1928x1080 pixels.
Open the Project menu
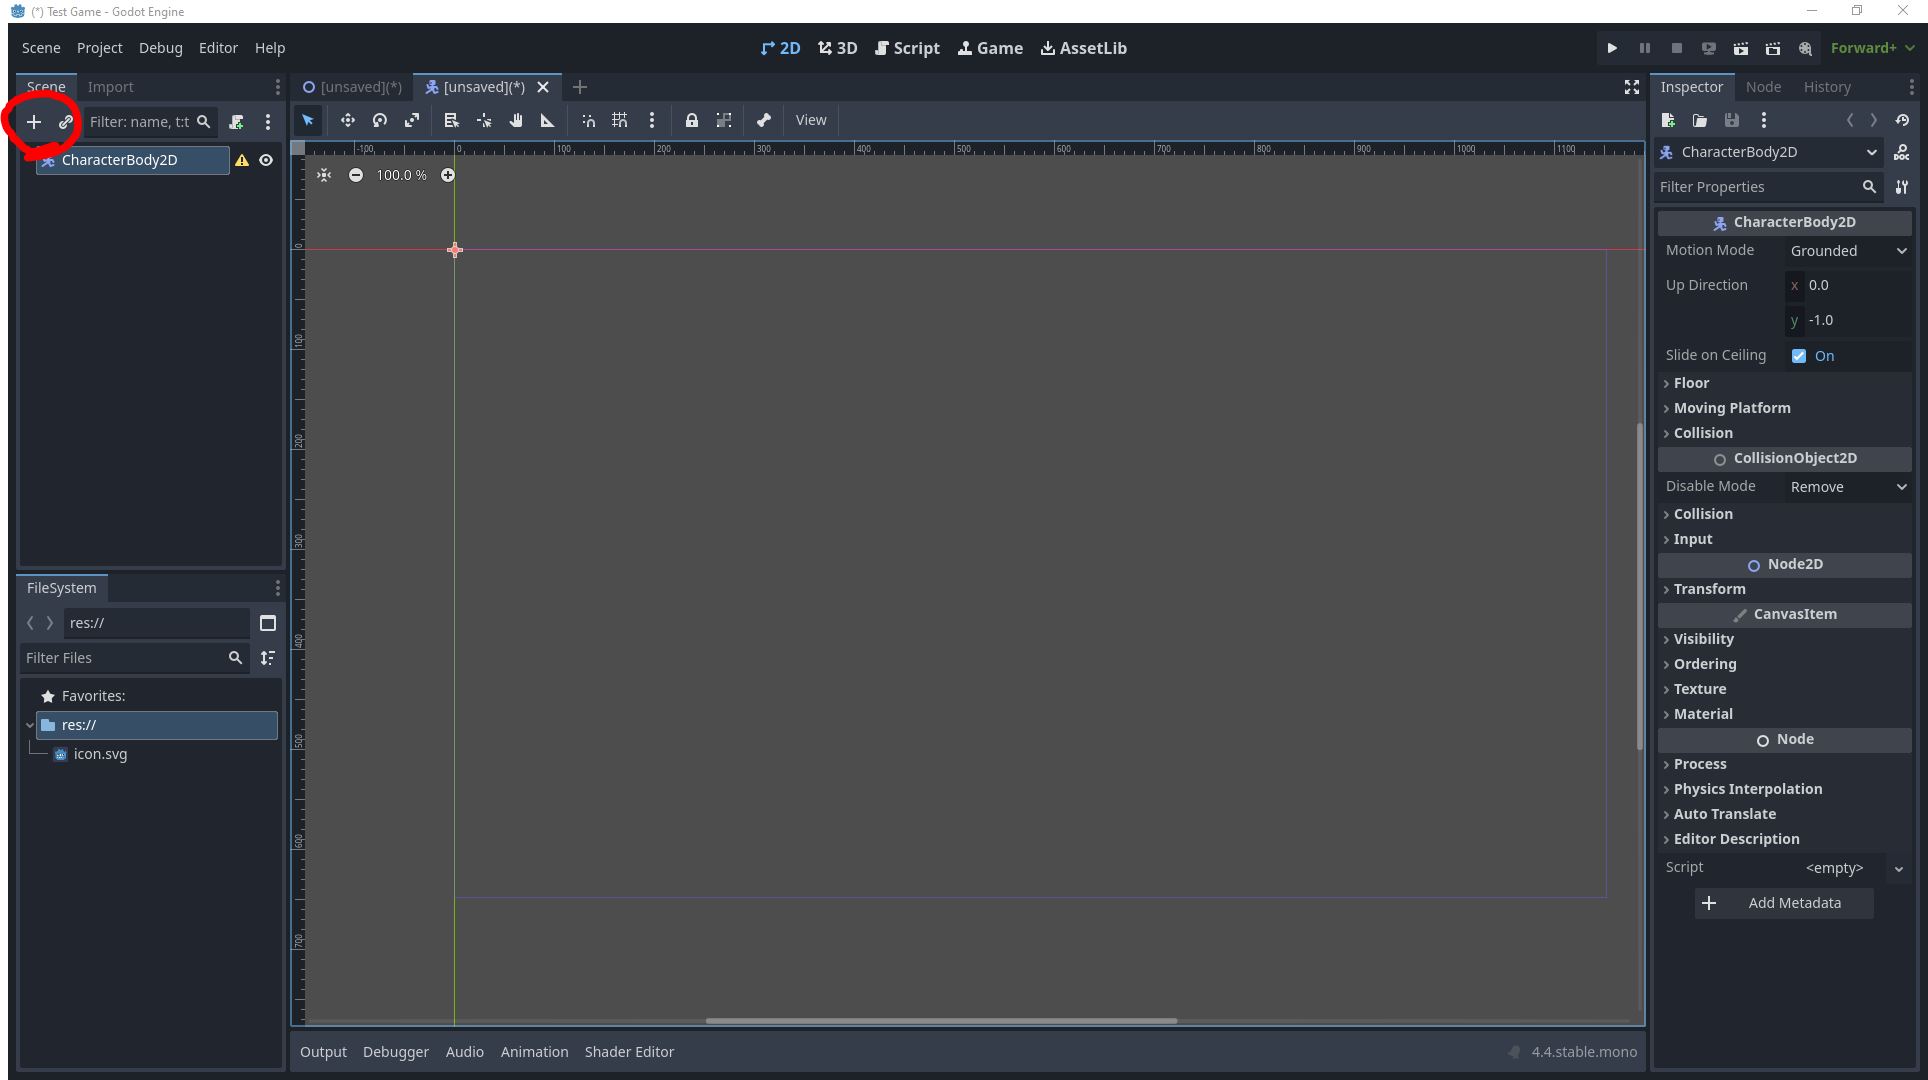coord(99,48)
